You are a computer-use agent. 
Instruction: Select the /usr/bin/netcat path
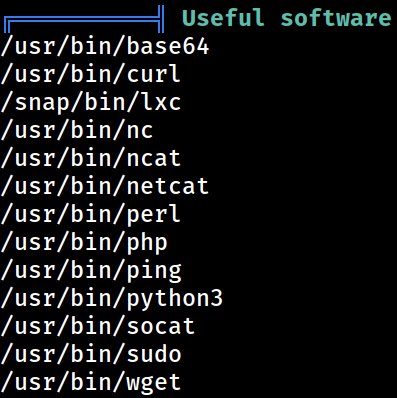pos(105,186)
